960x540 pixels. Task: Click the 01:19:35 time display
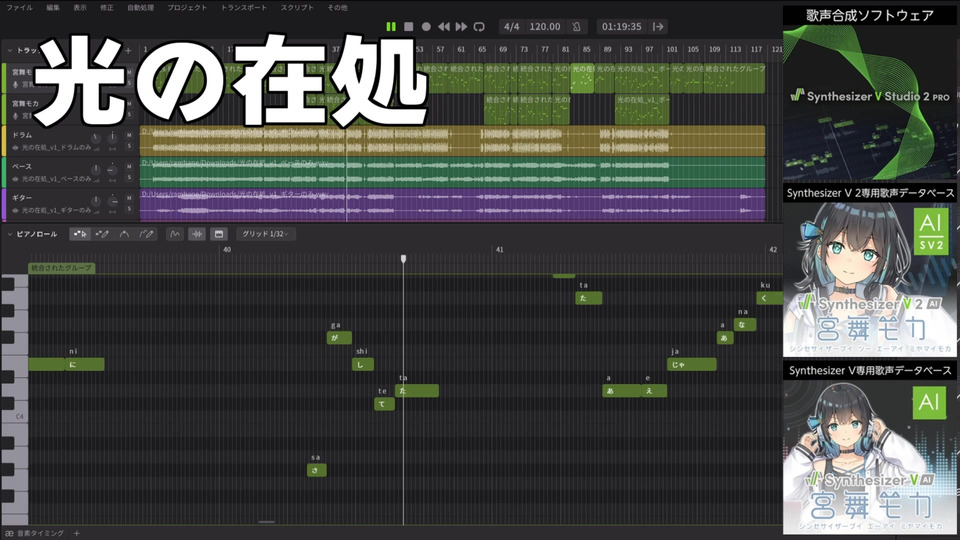click(x=621, y=26)
